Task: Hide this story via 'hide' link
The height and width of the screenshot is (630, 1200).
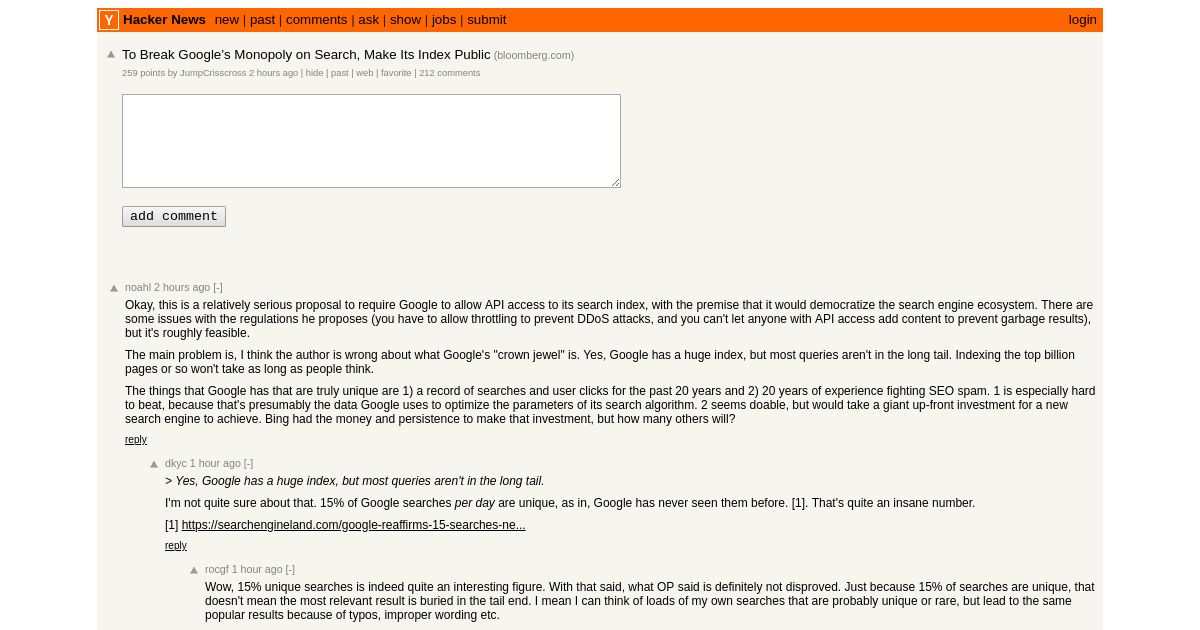Action: (x=314, y=73)
